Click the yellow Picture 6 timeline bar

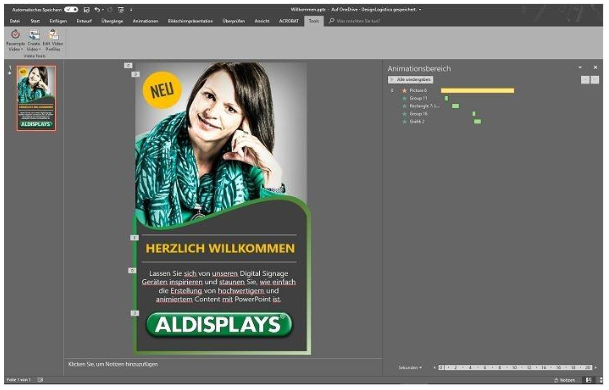coord(477,91)
